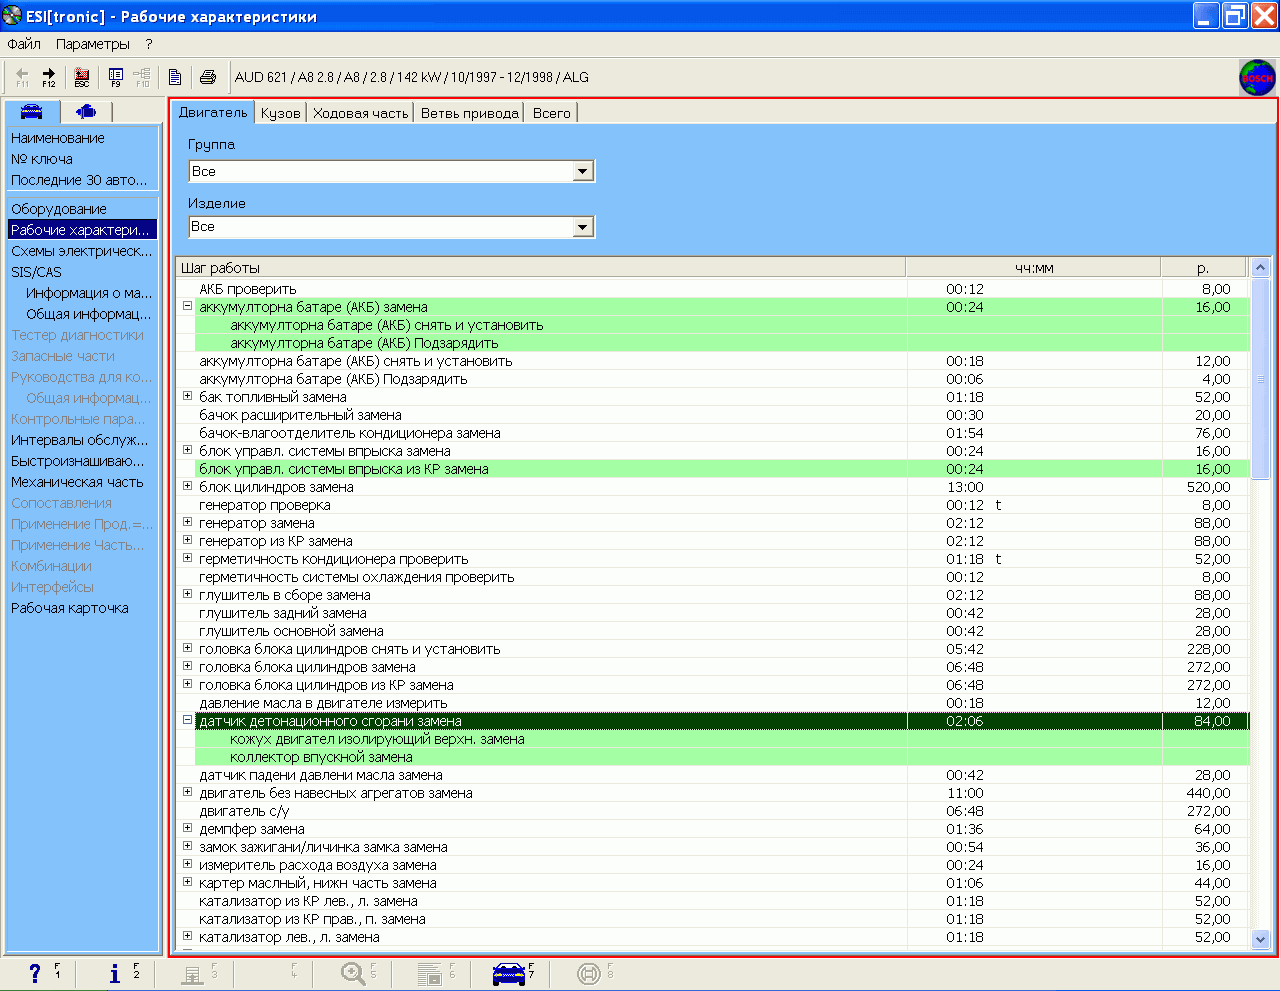This screenshot has height=991, width=1280.
Task: Click the scrollbar down arrow
Action: point(1260,939)
